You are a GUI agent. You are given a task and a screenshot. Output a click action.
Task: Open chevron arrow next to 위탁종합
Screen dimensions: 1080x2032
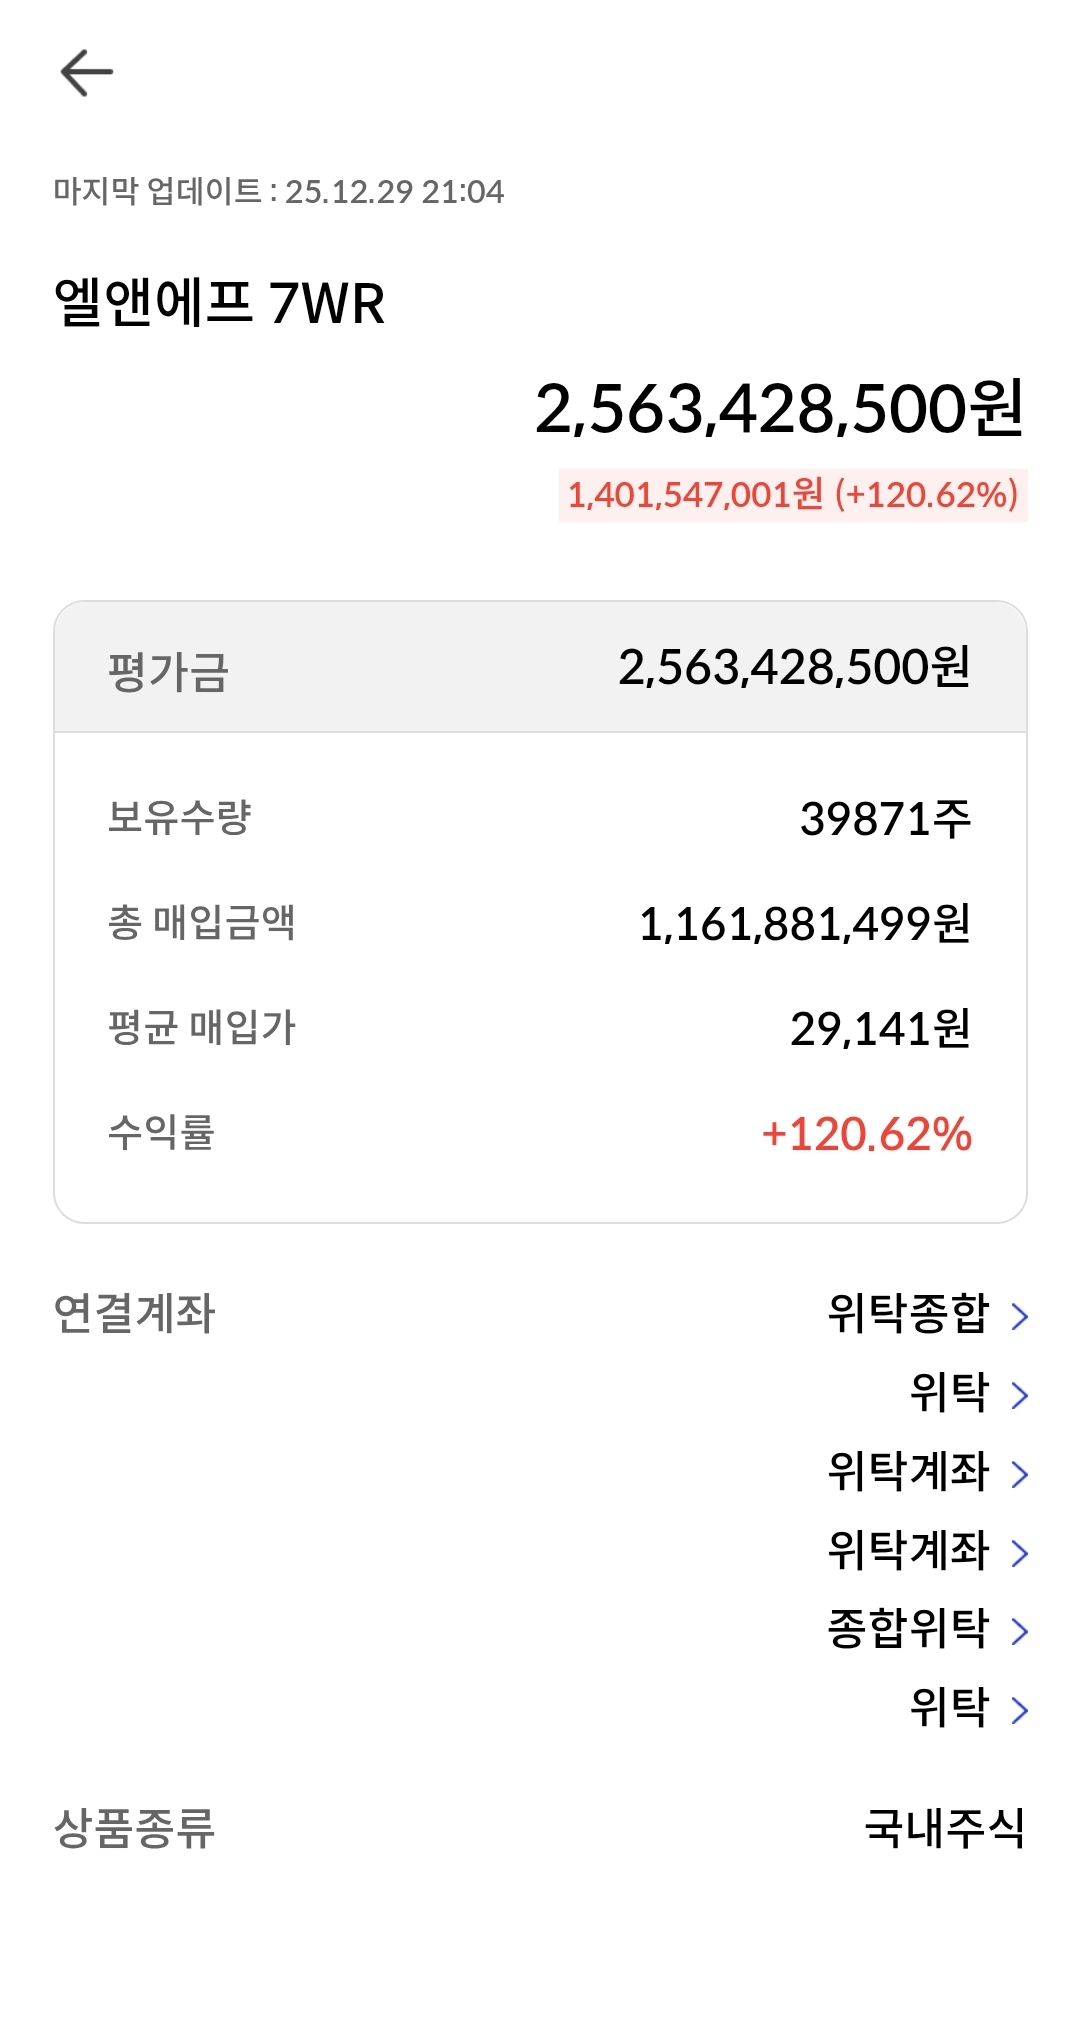pos(1019,1316)
